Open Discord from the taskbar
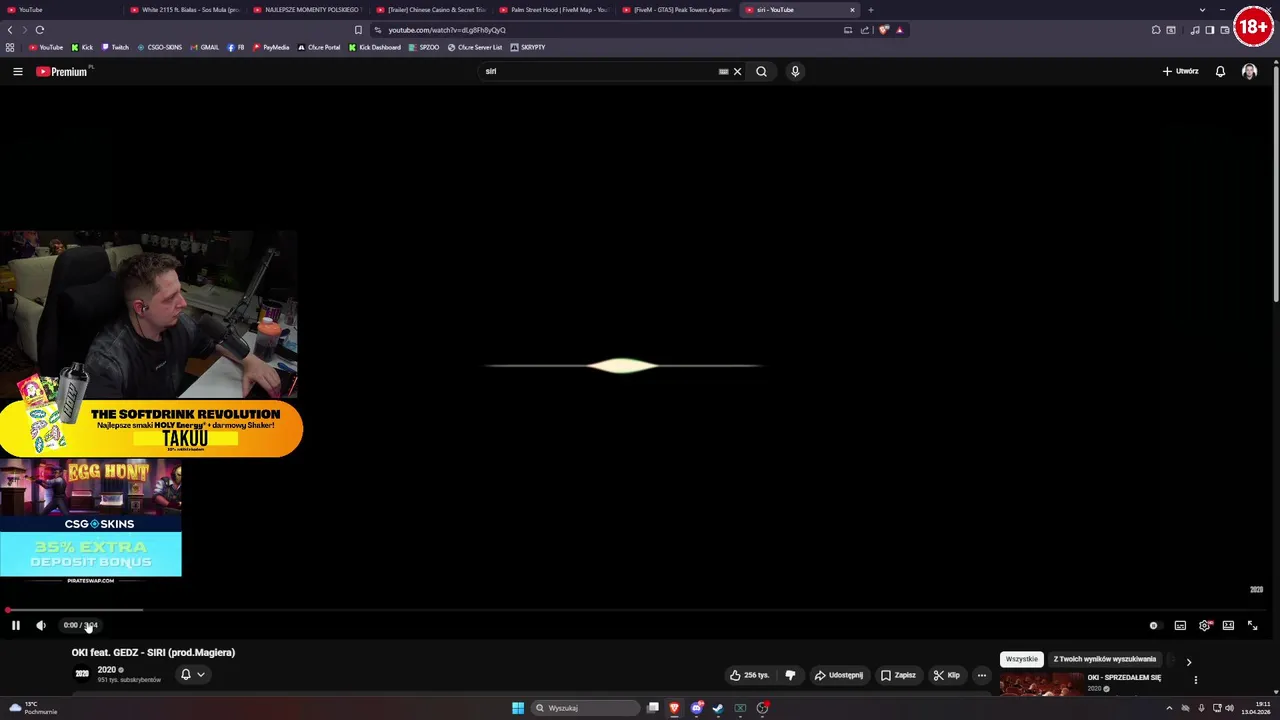Viewport: 1280px width, 720px height. tap(697, 708)
